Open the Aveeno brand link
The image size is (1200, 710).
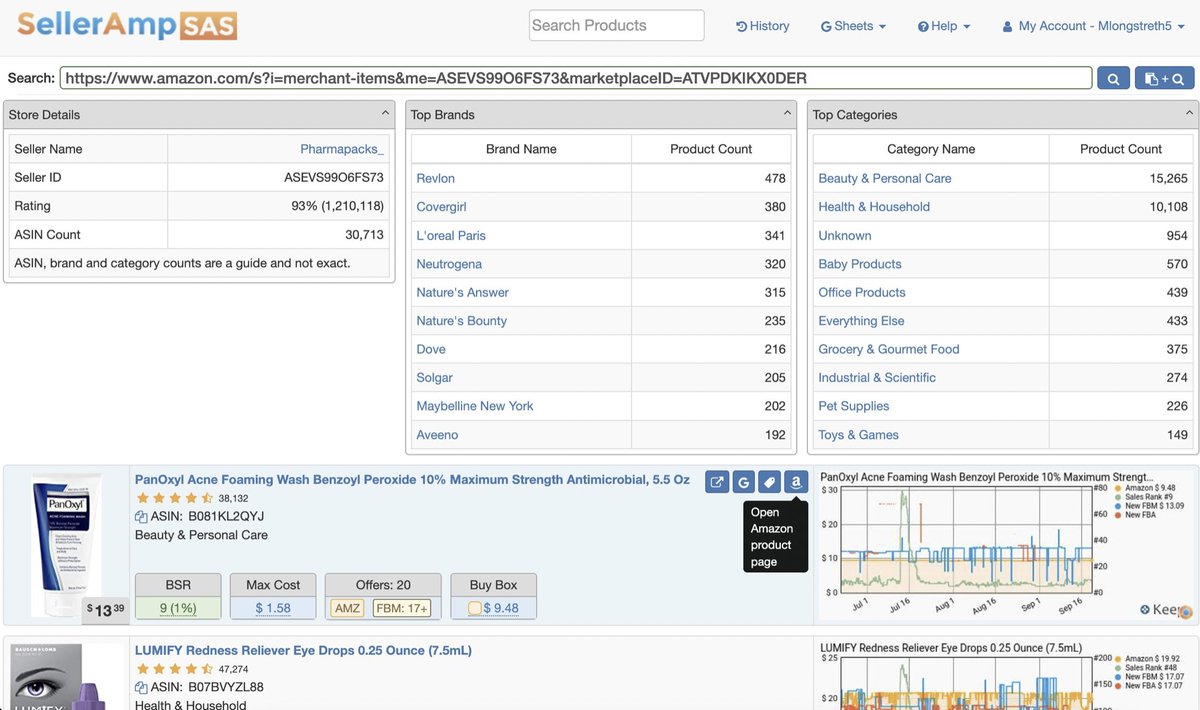point(437,435)
